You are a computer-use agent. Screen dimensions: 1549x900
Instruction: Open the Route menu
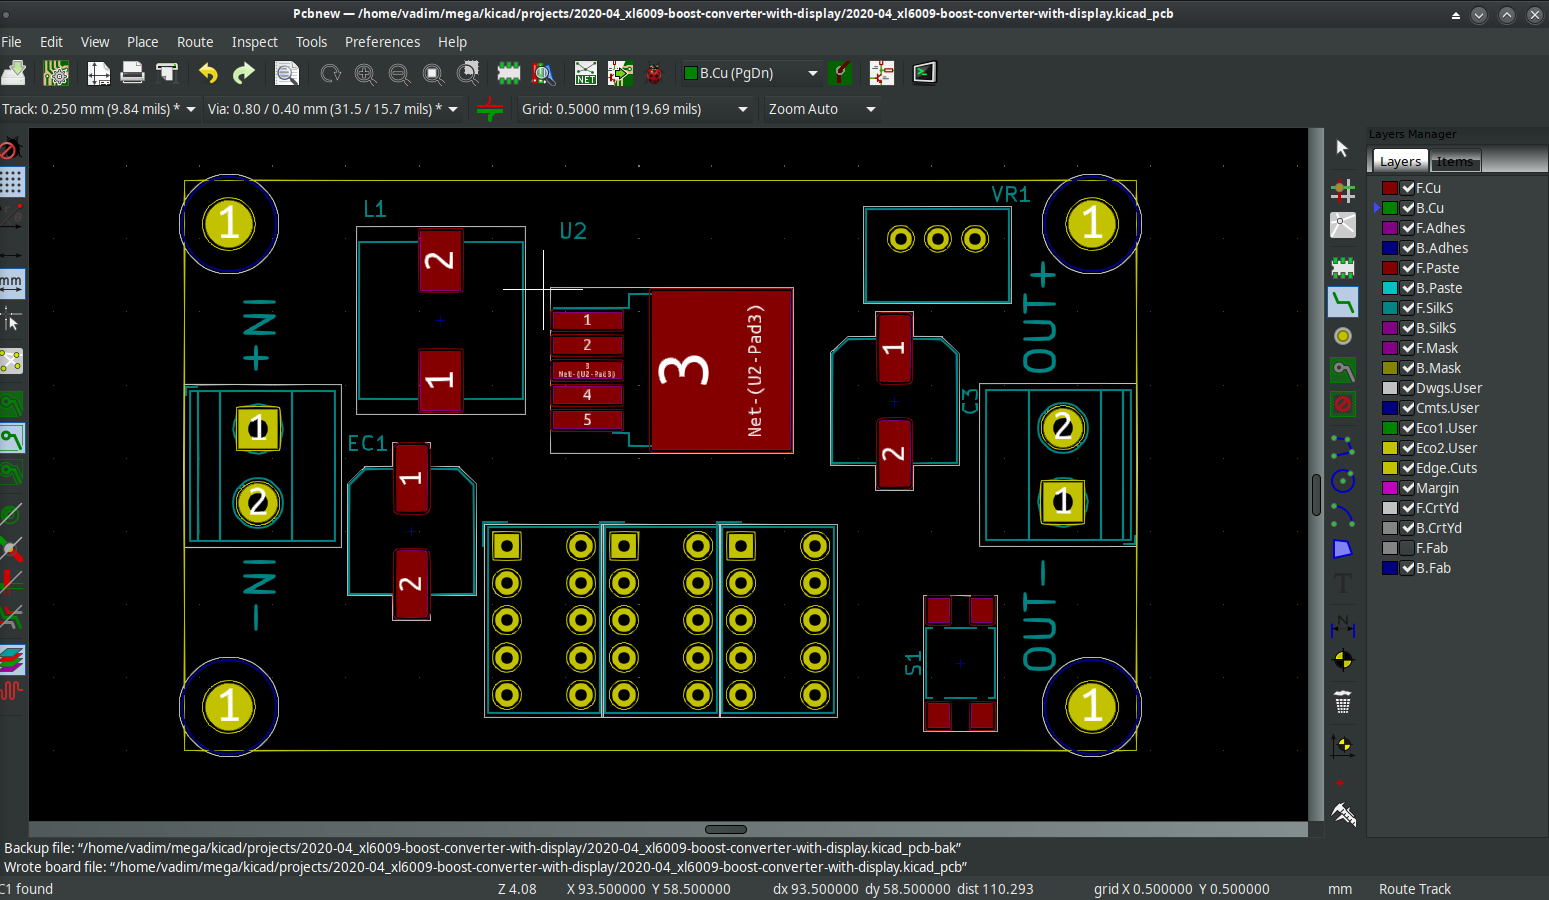(195, 42)
